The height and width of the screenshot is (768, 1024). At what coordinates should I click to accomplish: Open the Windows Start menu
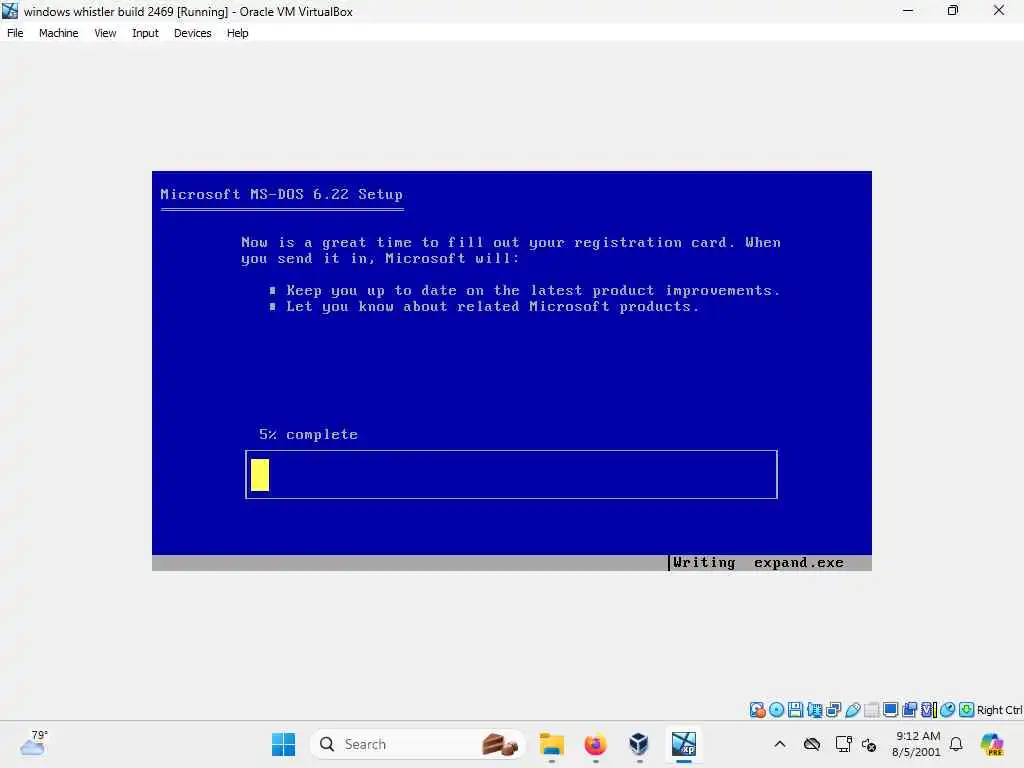click(x=283, y=744)
